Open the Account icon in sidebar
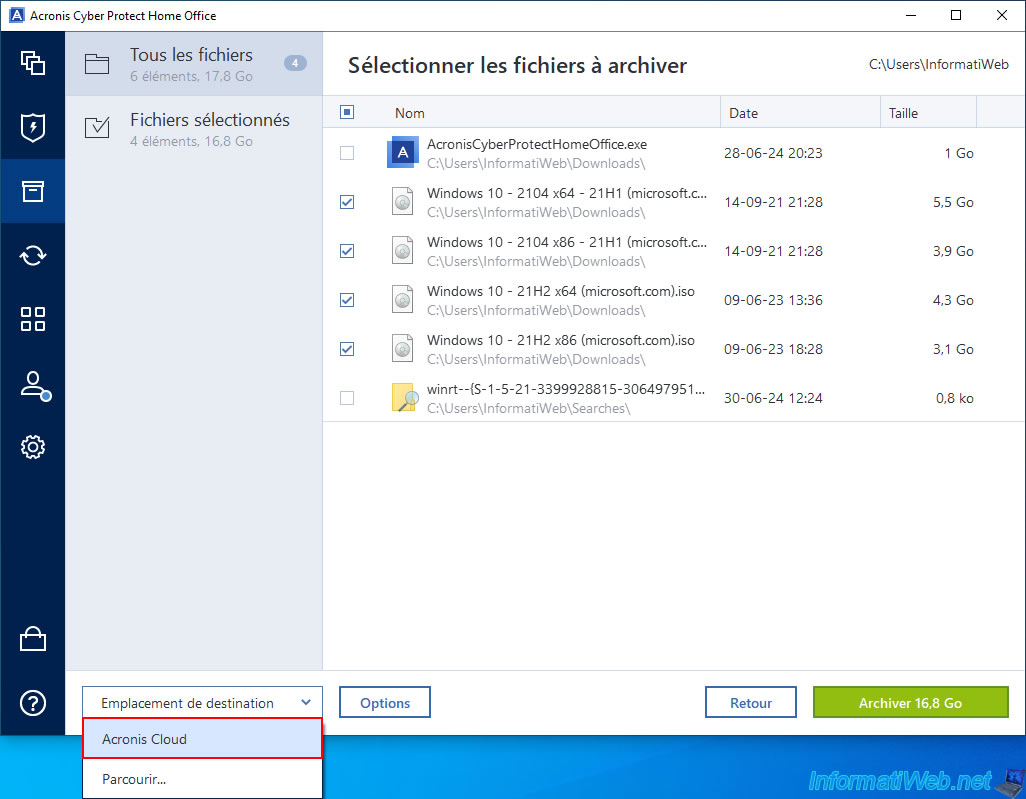The height and width of the screenshot is (799, 1026). 33,384
